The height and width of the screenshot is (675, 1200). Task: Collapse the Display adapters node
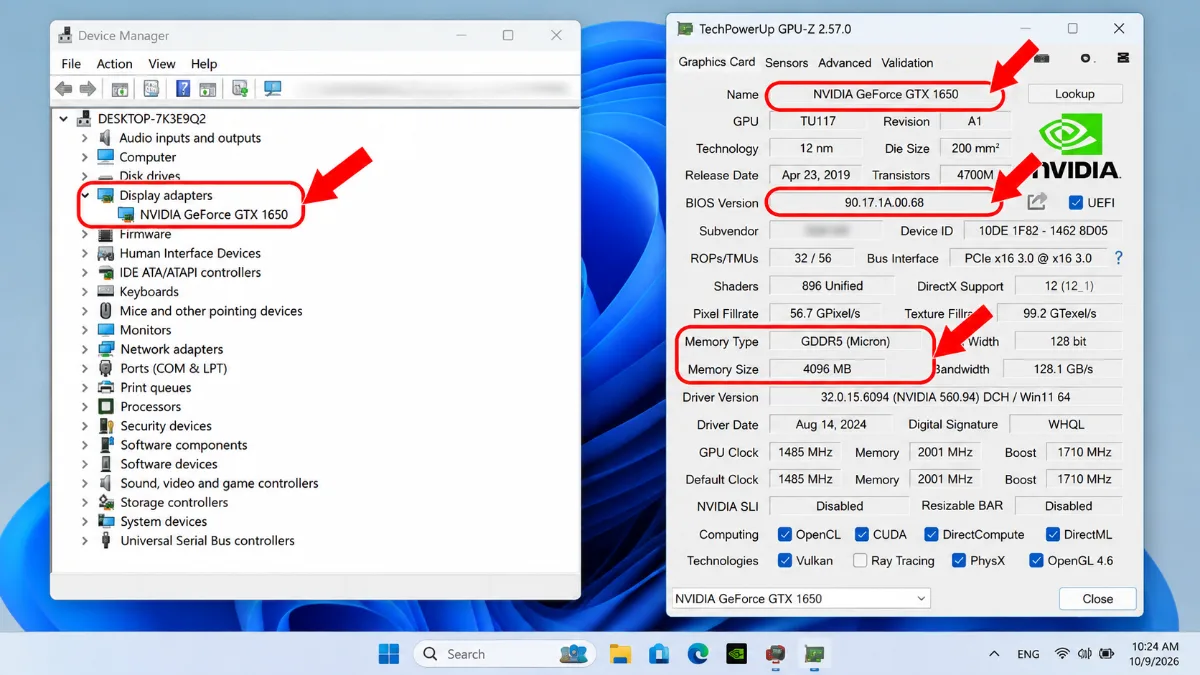tap(85, 196)
